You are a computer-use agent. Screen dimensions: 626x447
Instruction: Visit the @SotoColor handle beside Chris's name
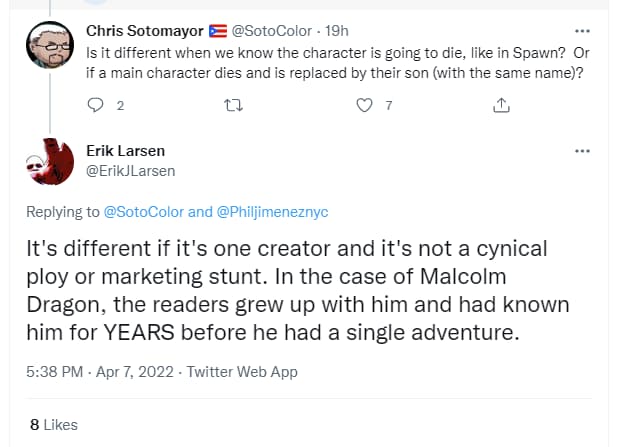click(x=271, y=31)
